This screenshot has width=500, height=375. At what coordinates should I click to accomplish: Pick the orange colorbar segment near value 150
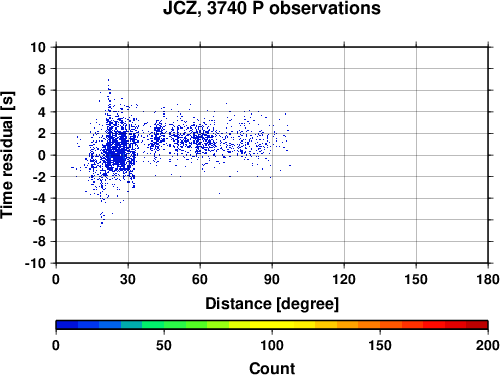pyautogui.click(x=380, y=325)
